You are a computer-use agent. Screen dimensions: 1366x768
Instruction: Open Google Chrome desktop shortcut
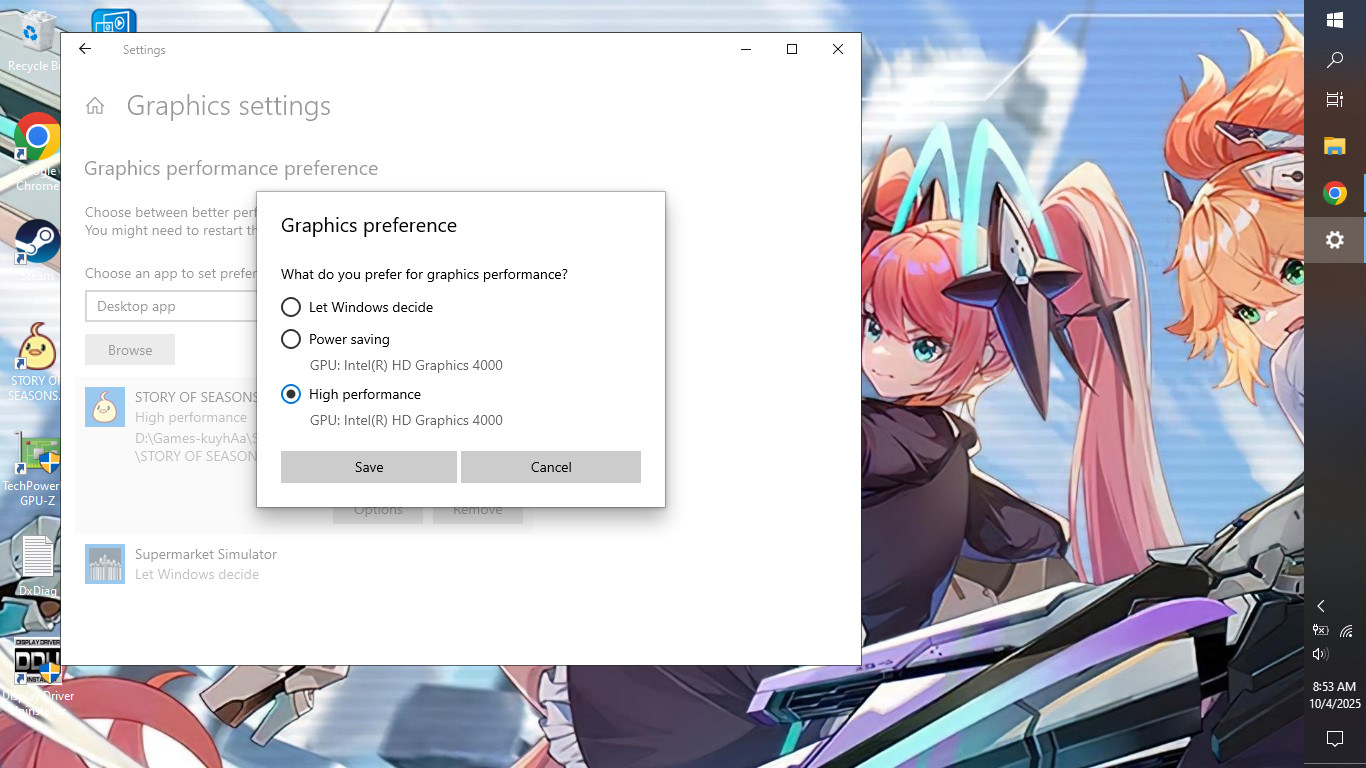tap(36, 150)
